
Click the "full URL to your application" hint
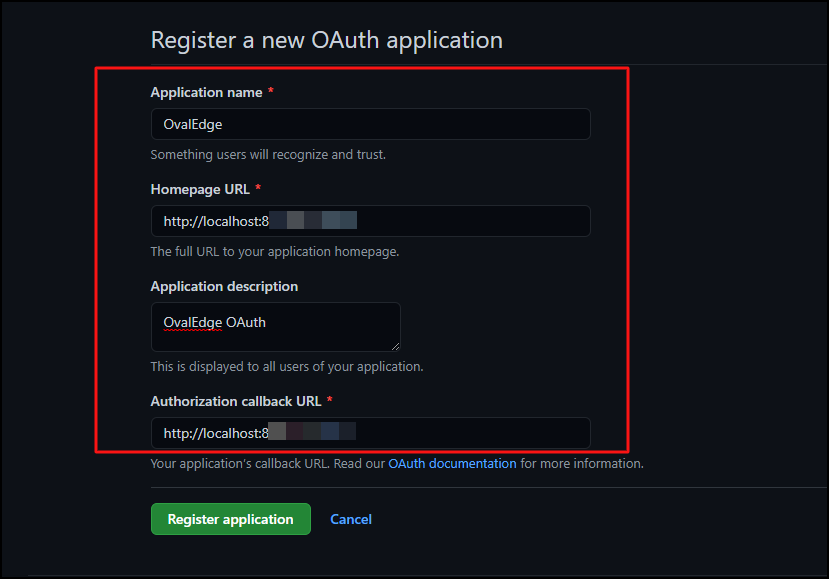pyautogui.click(x=274, y=252)
